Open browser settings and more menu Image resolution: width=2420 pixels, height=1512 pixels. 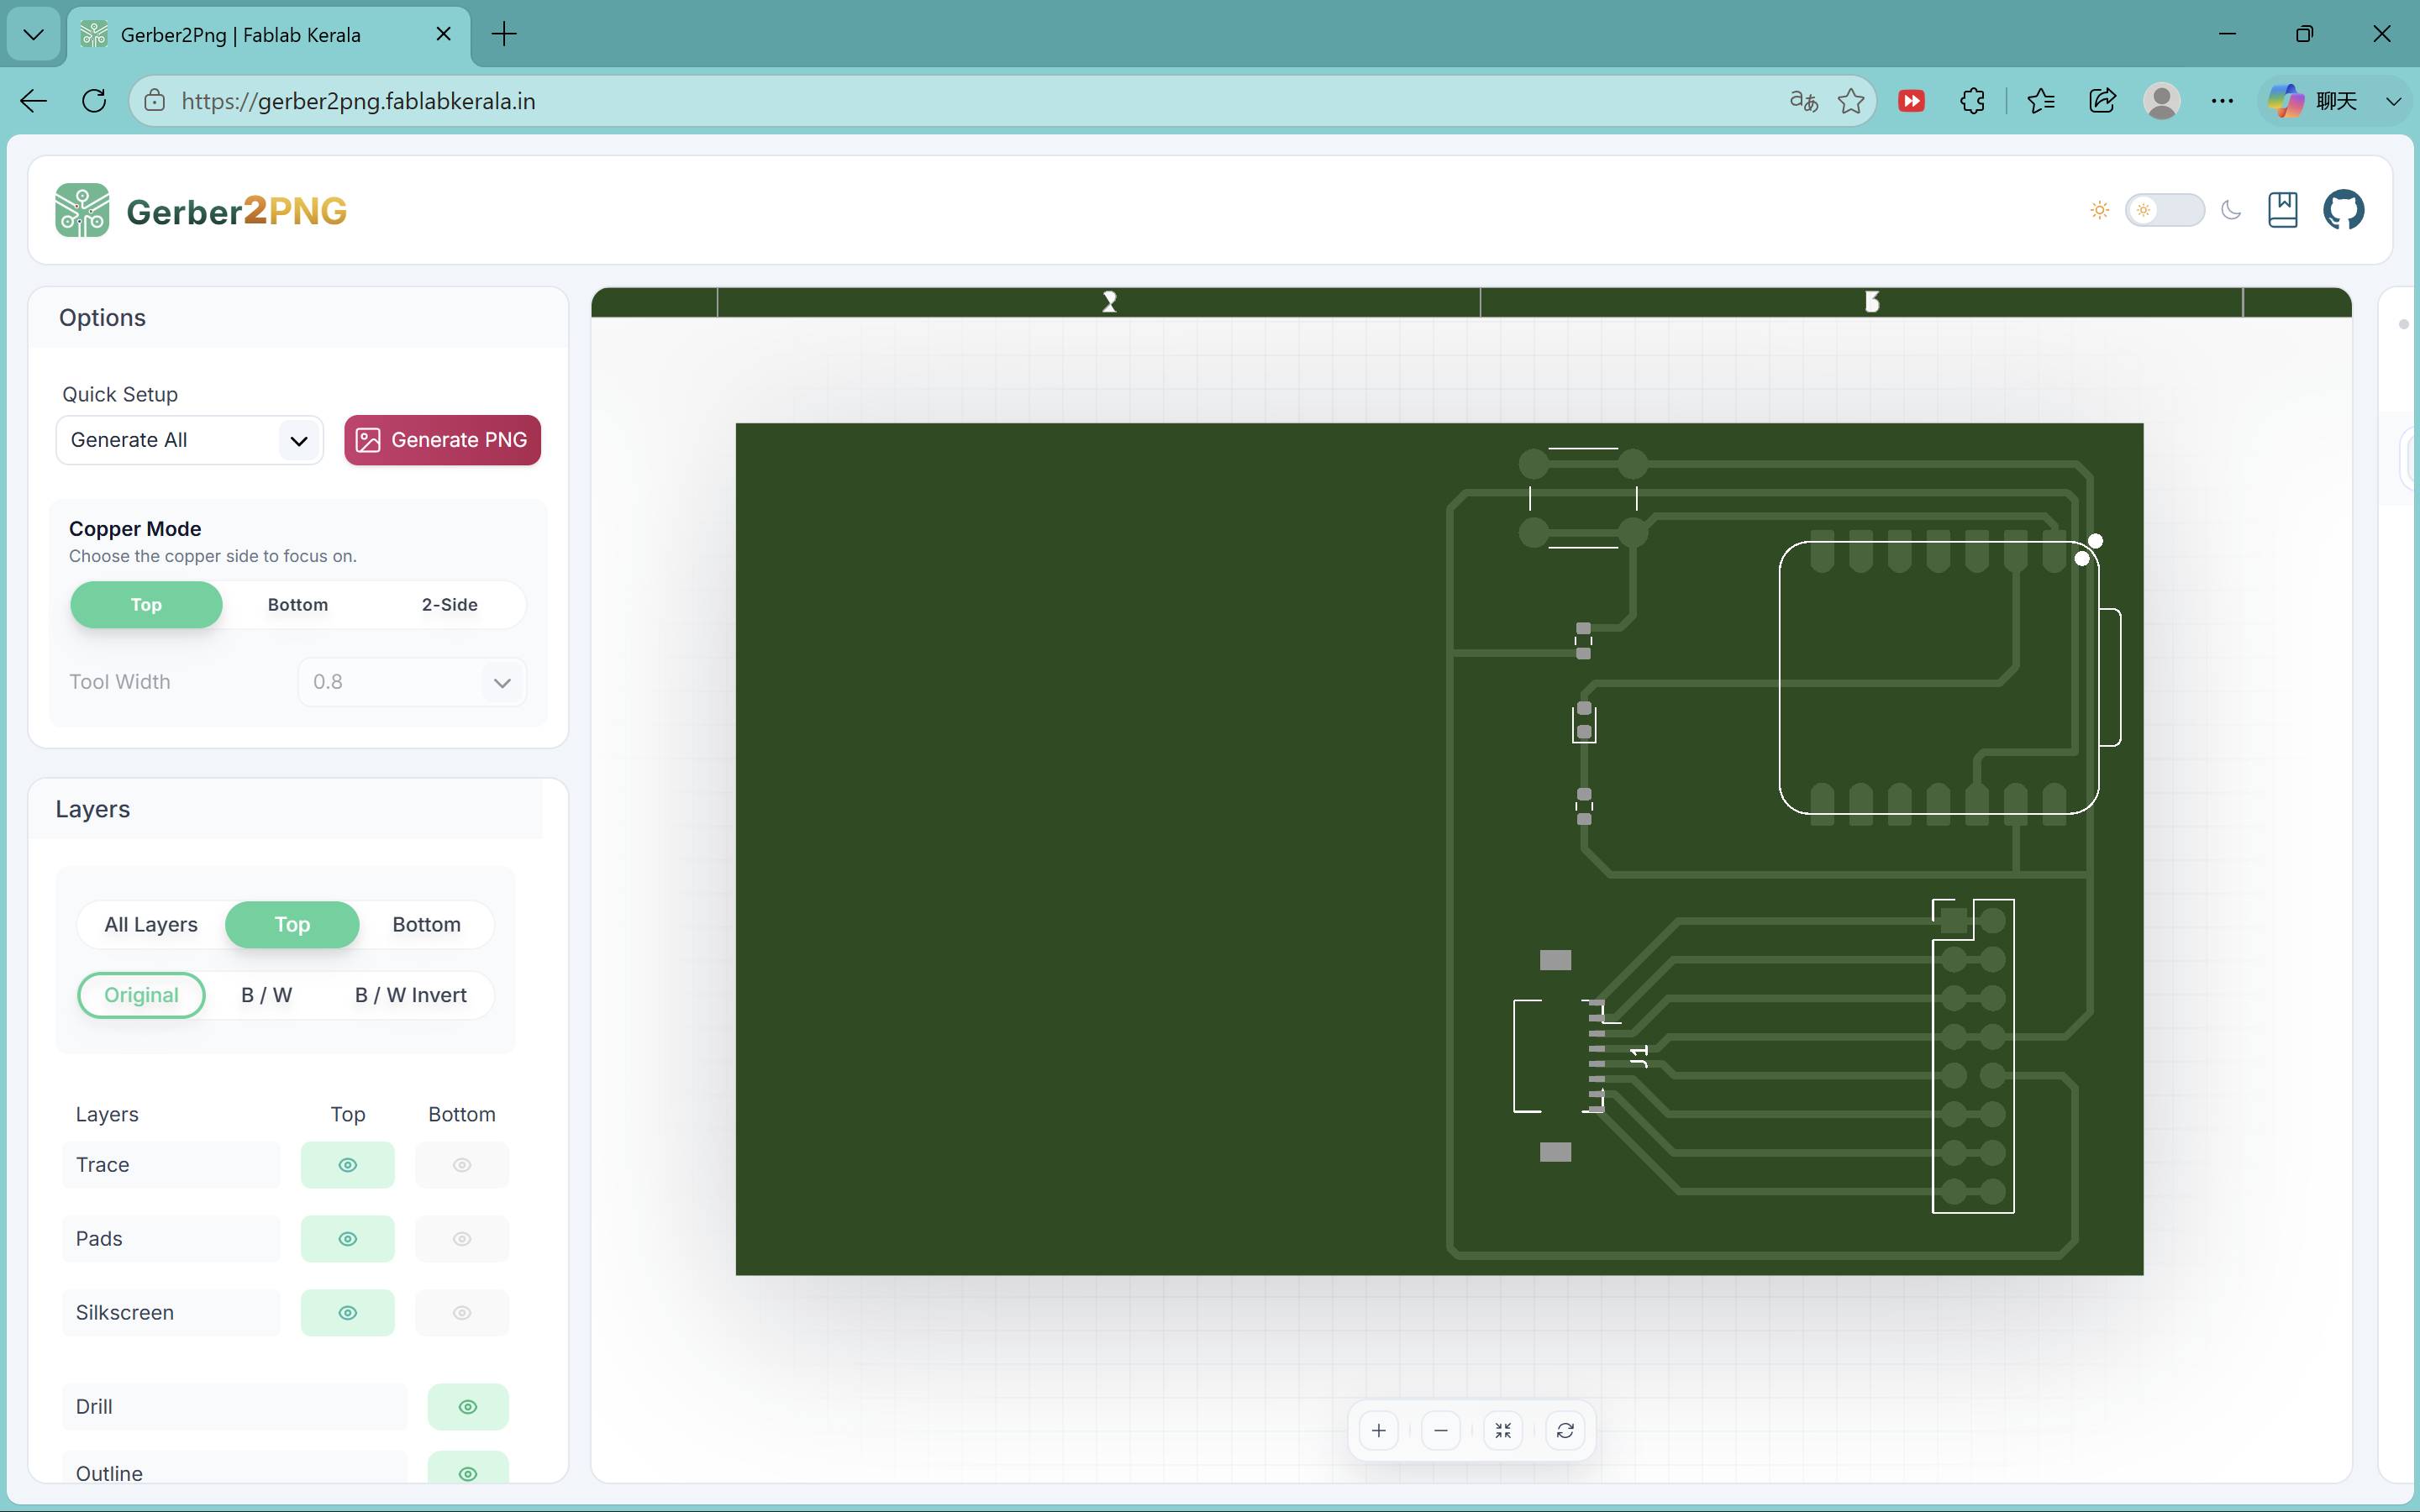coord(2222,101)
